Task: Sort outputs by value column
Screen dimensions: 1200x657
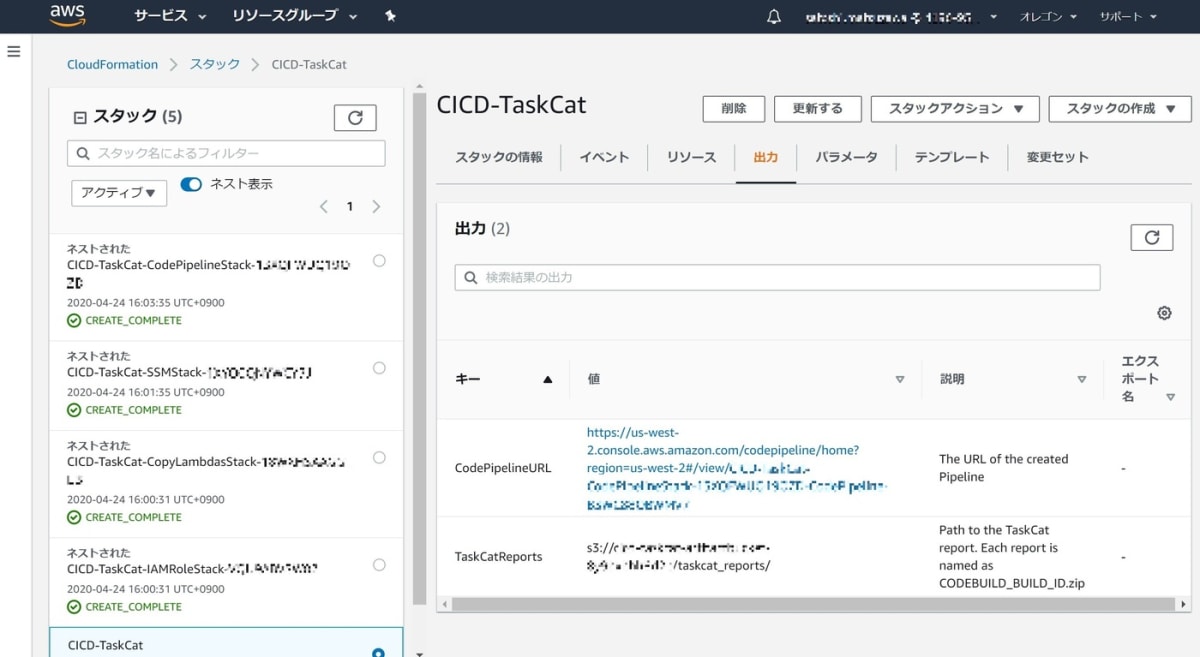Action: [x=899, y=380]
